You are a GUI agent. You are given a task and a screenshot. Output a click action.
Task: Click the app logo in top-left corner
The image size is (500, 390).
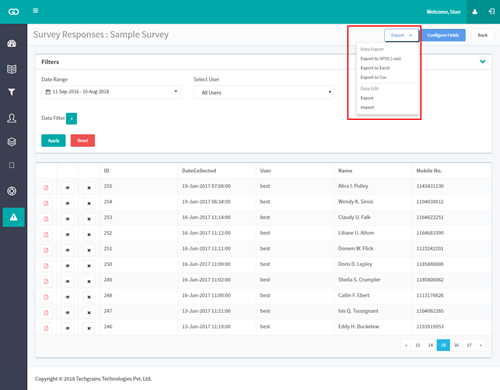[13, 12]
